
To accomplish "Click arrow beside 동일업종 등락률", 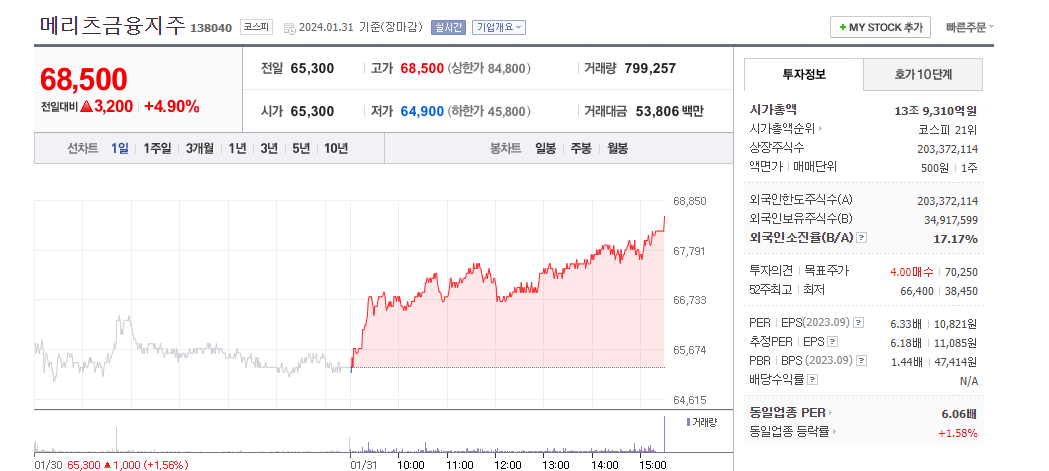I will pyautogui.click(x=834, y=432).
